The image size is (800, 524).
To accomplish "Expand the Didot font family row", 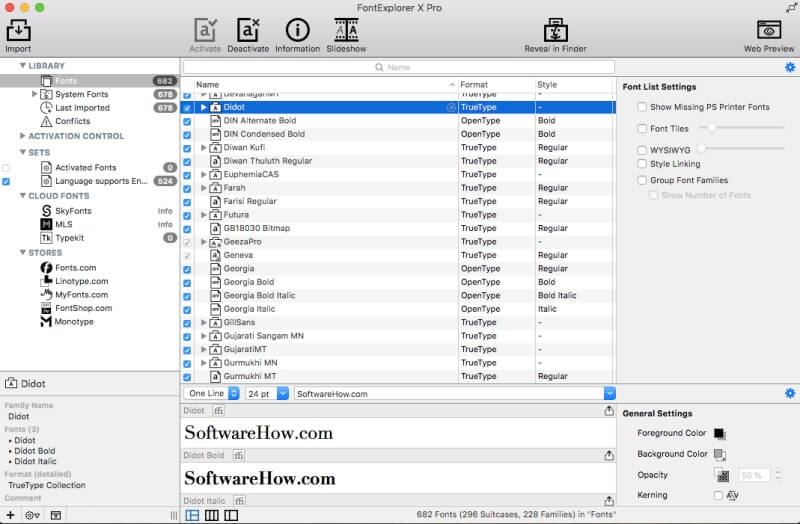I will [204, 107].
